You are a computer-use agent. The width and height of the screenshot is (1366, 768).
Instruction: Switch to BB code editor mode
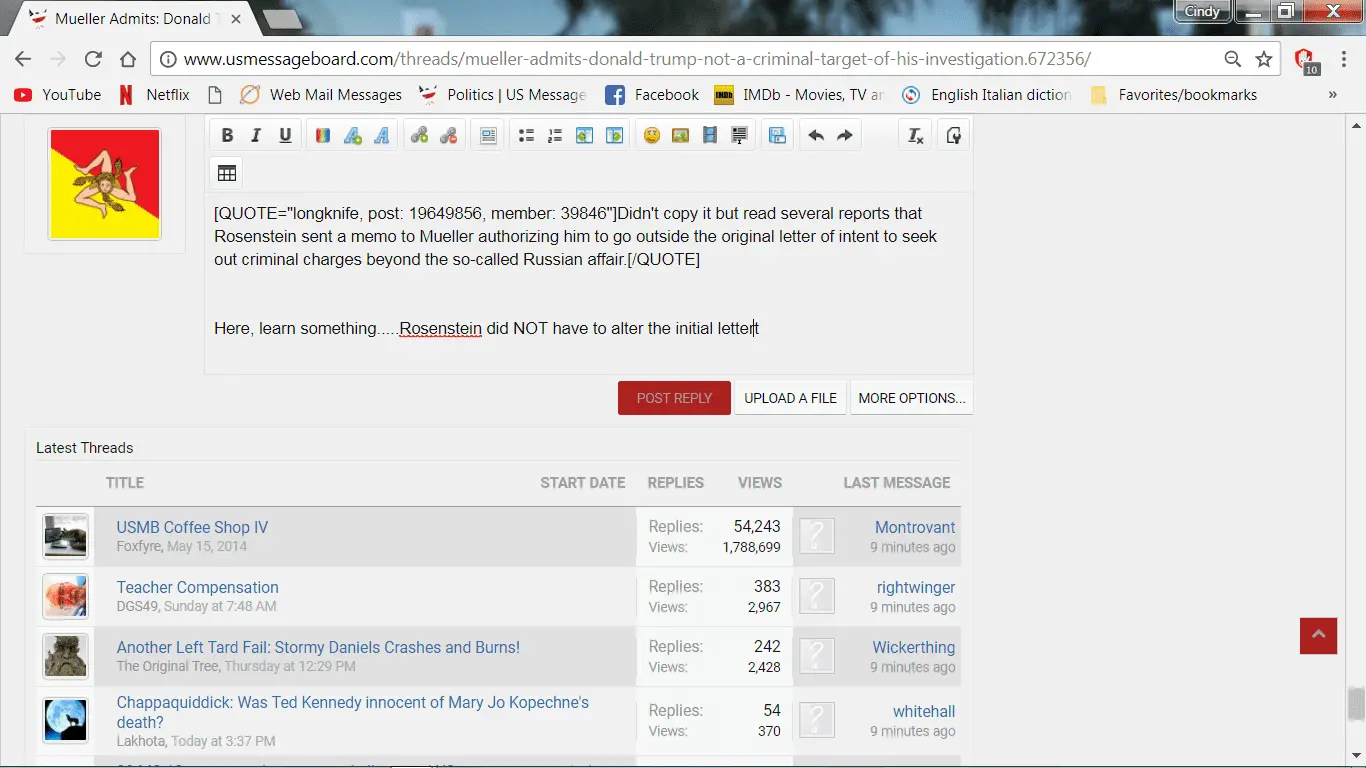click(954, 136)
